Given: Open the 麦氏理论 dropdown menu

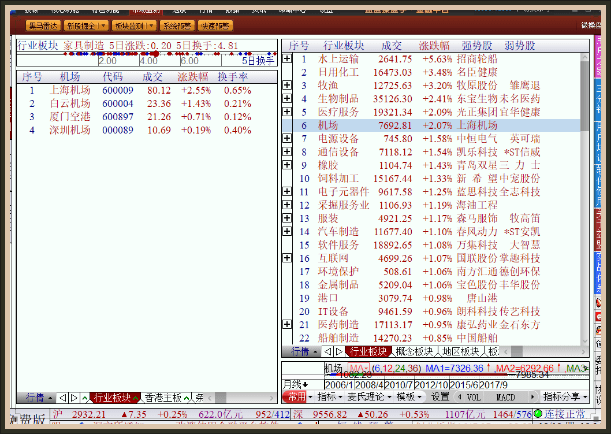Looking at the screenshot, I should click(x=369, y=397).
